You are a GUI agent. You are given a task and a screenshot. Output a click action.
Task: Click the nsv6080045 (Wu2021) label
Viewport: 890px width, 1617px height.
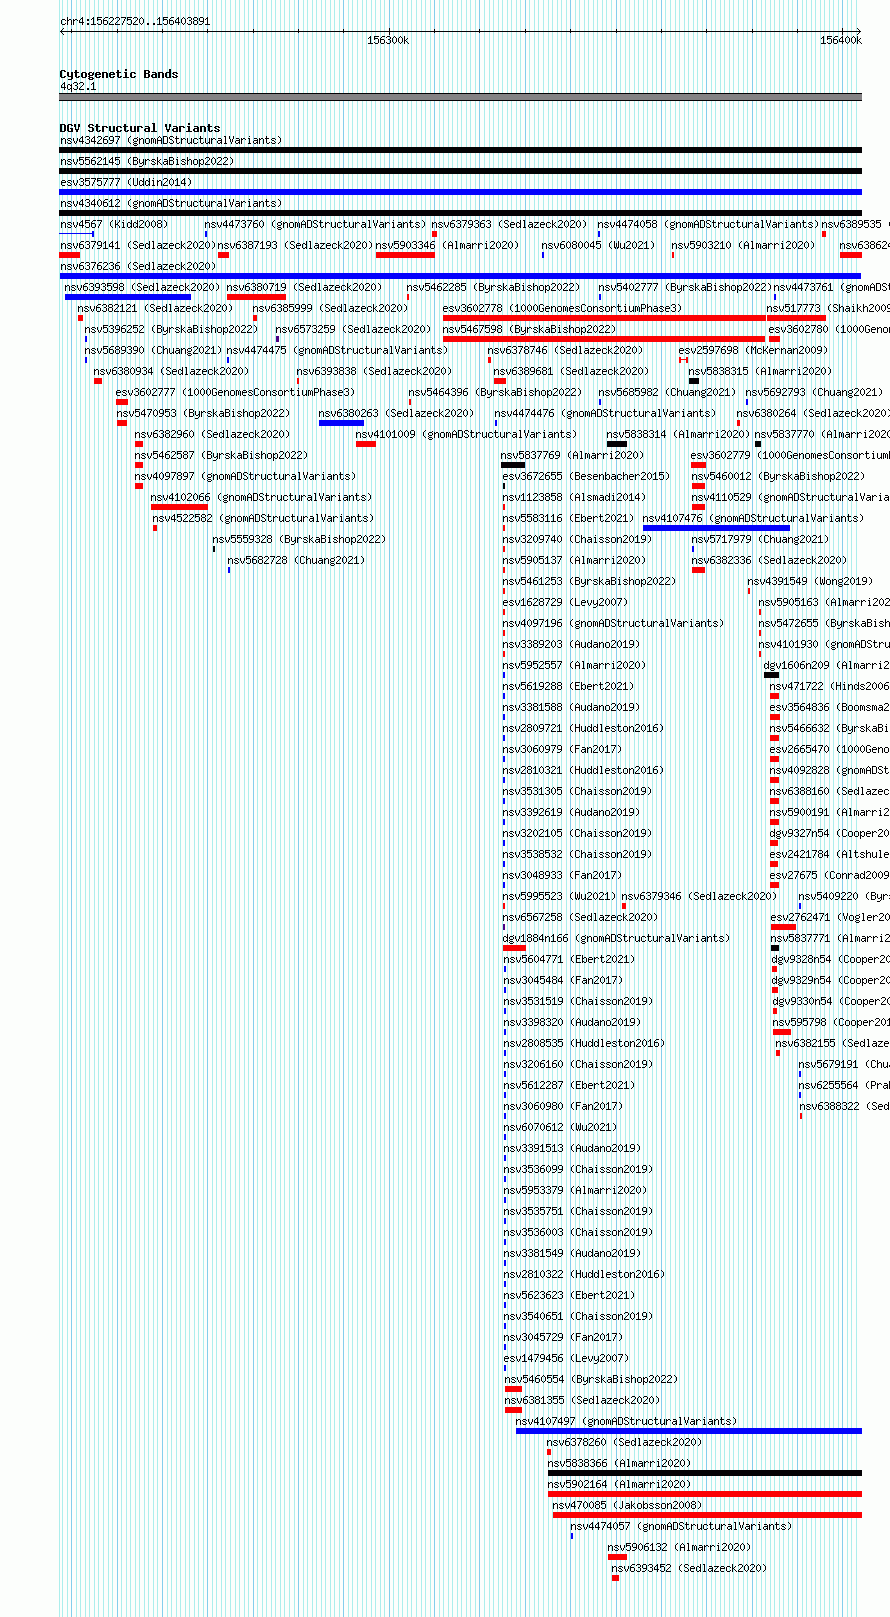pyautogui.click(x=598, y=245)
